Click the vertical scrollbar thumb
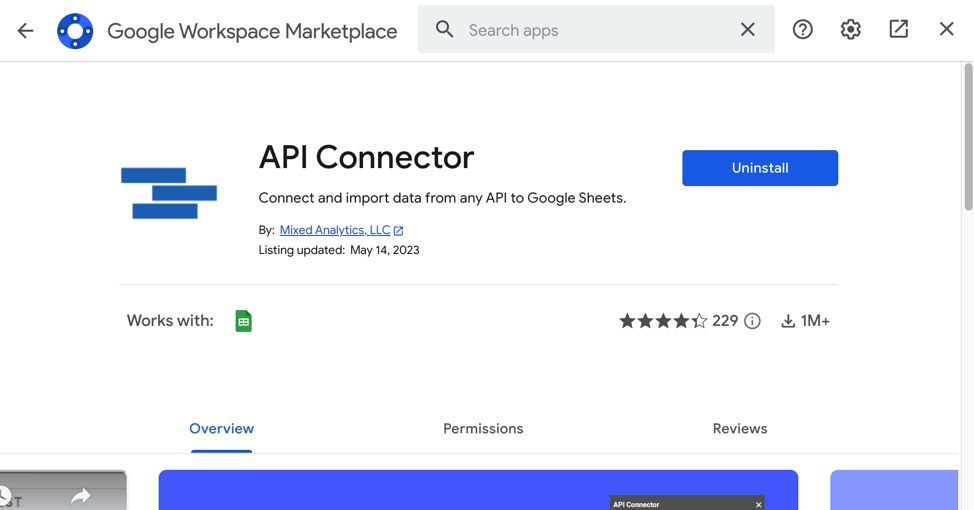The width and height of the screenshot is (974, 510). 968,137
